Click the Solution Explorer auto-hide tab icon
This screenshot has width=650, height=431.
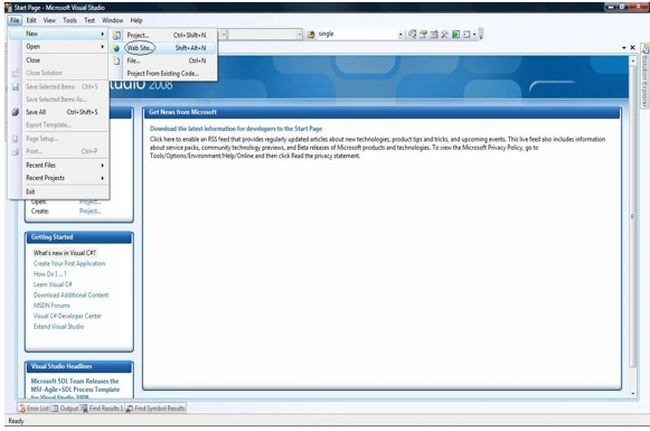point(645,49)
